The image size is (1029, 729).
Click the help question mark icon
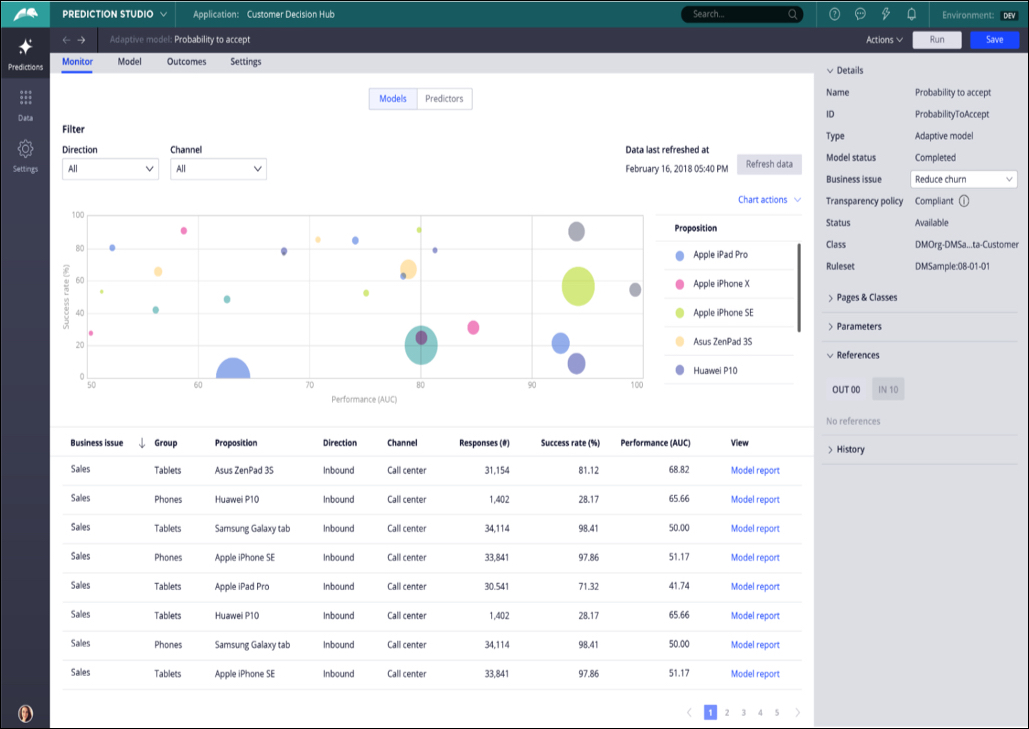point(835,14)
